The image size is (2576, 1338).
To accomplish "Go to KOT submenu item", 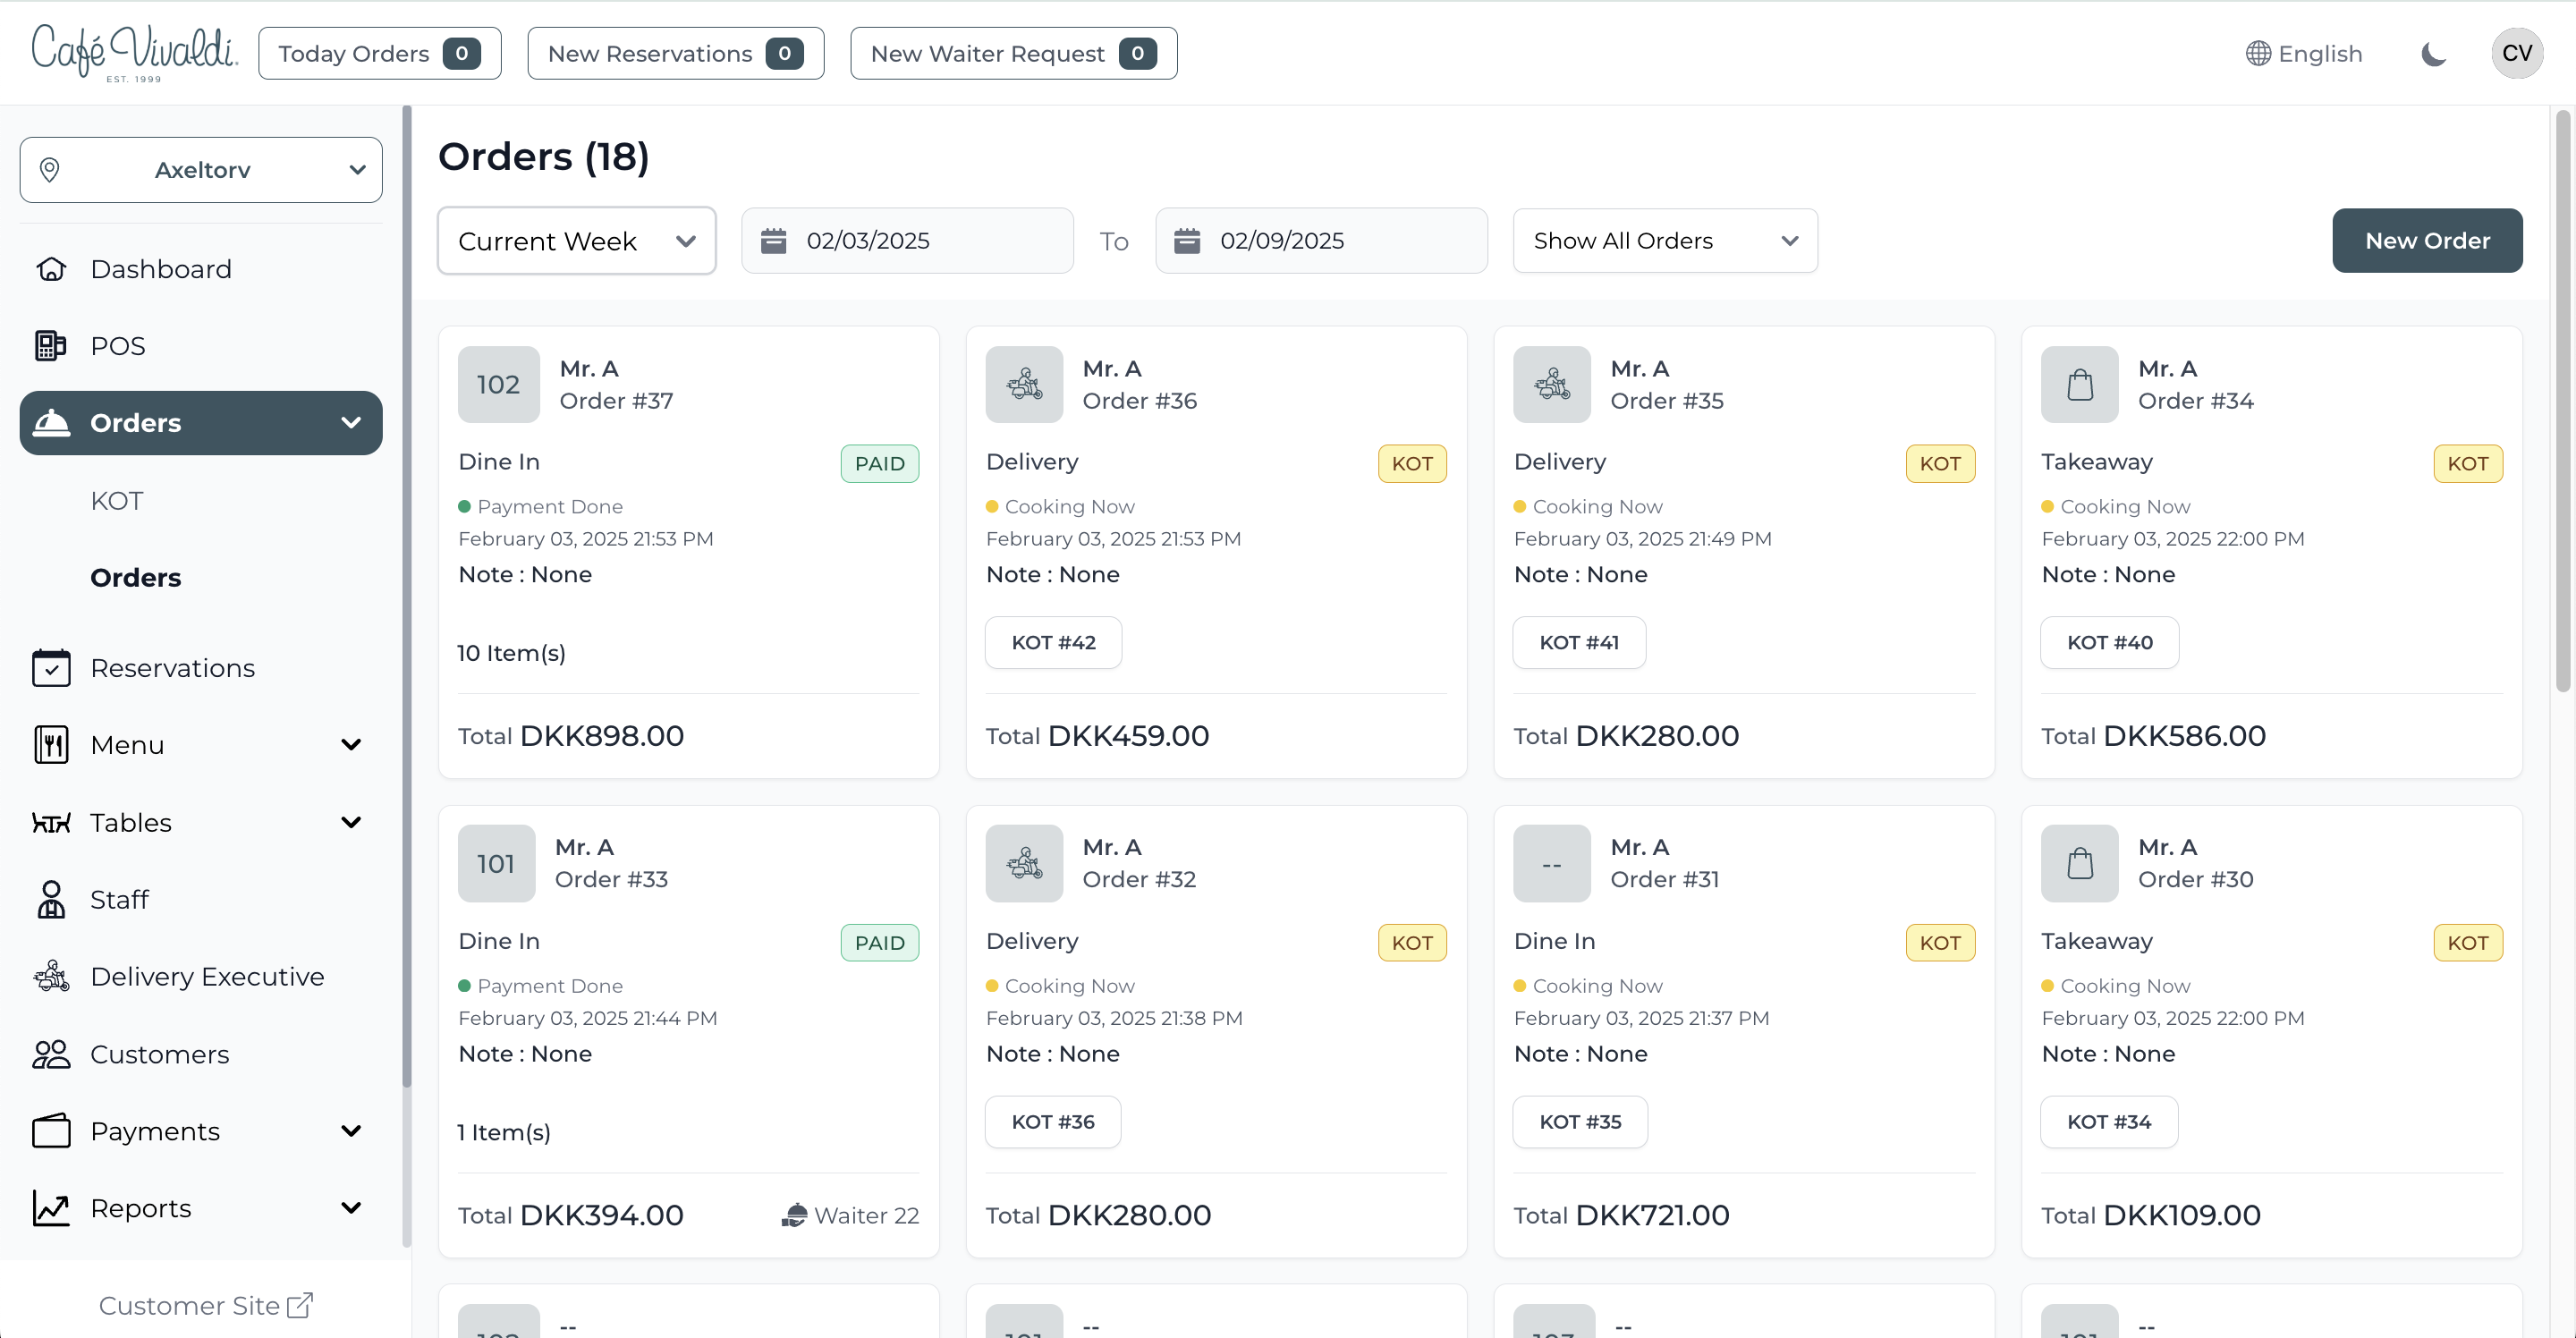I will 117,501.
